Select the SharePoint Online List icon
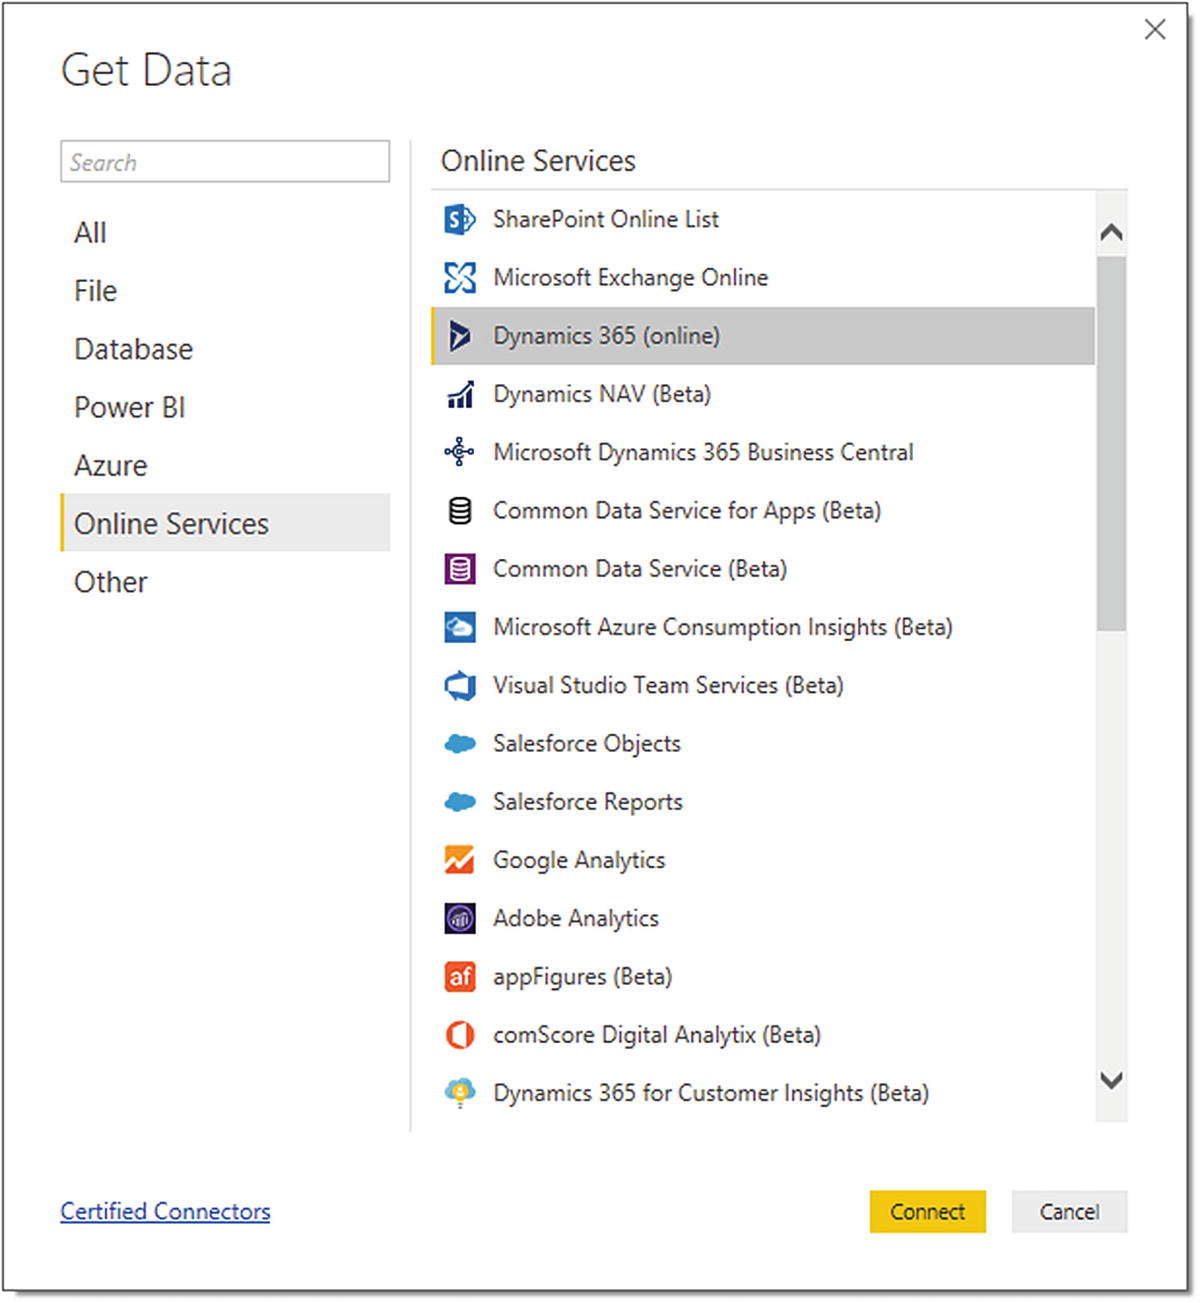Image resolution: width=1200 pixels, height=1303 pixels. (x=459, y=219)
